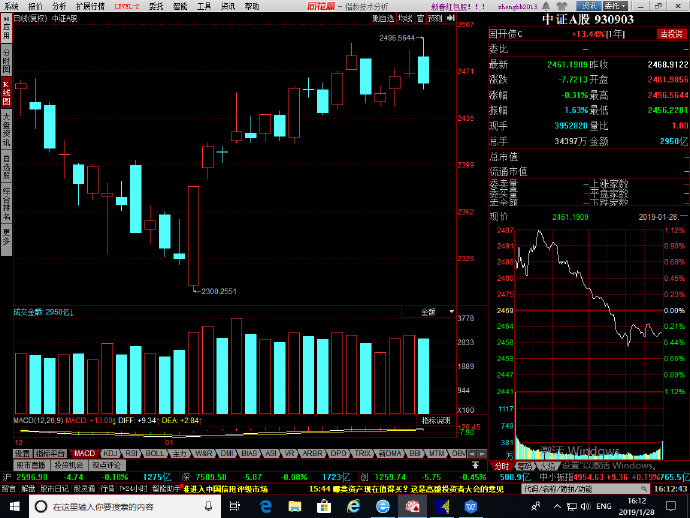Select K线图 in left sidebar
This screenshot has height=518, width=690.
point(6,92)
